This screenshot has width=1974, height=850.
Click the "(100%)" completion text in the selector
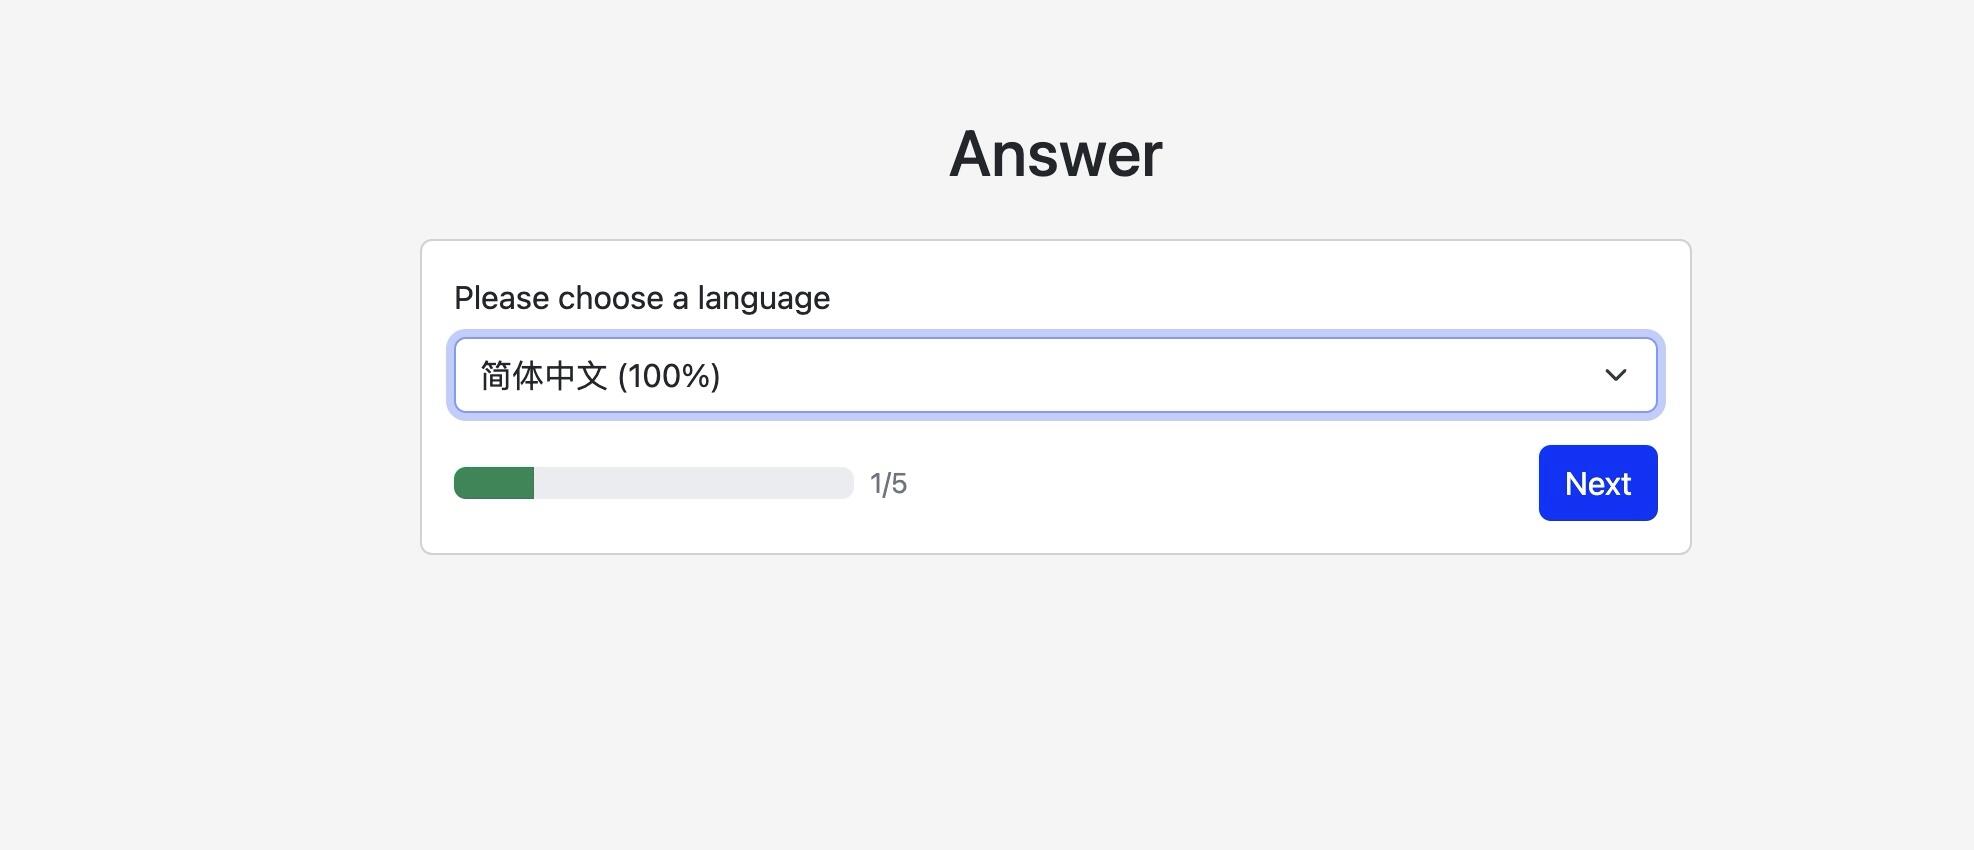click(x=669, y=376)
